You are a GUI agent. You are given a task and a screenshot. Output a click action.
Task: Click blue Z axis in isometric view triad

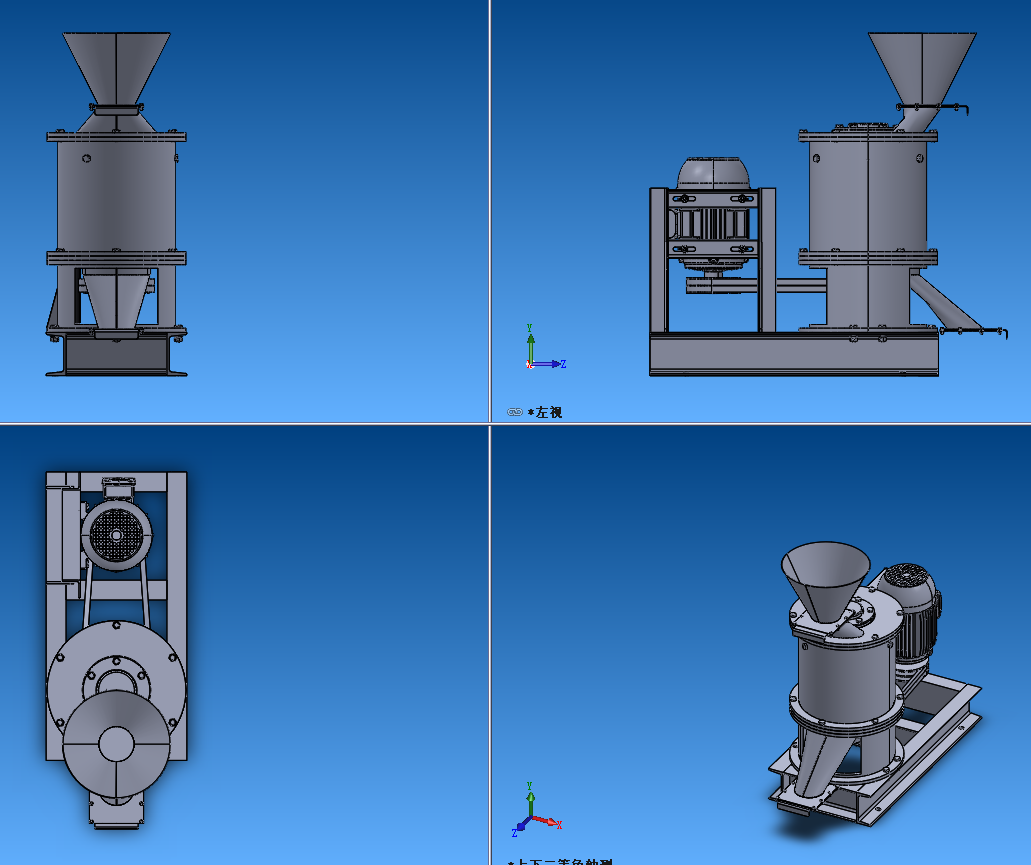520,828
